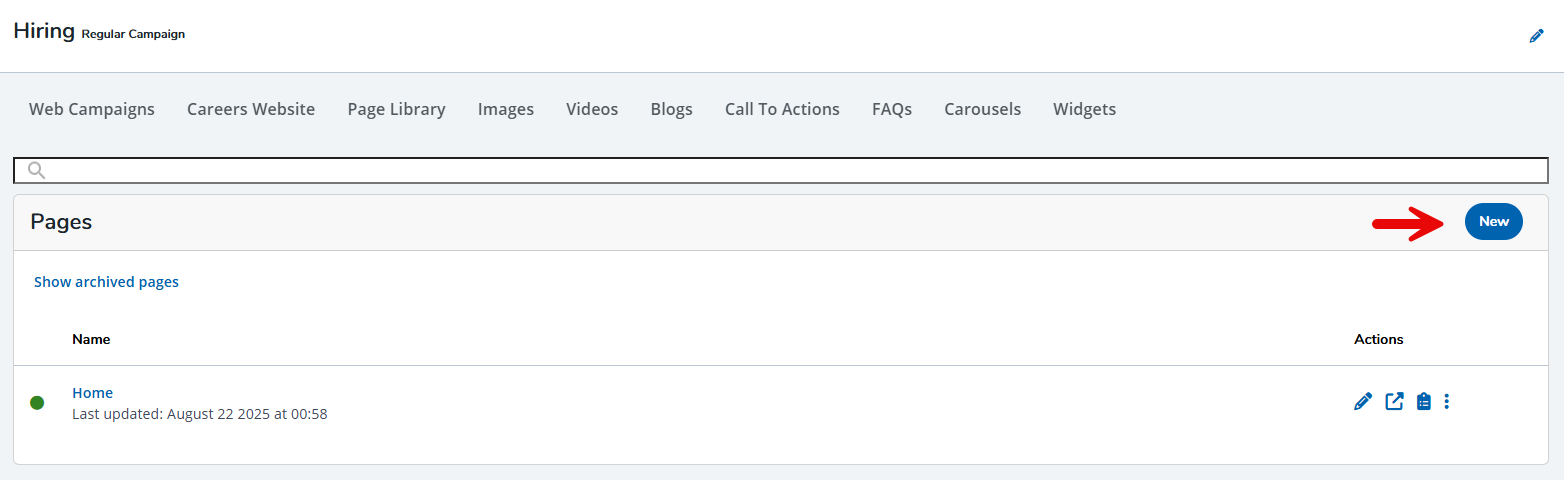The image size is (1564, 480).
Task: Edit the Home page using pencil icon
Action: pos(1362,402)
